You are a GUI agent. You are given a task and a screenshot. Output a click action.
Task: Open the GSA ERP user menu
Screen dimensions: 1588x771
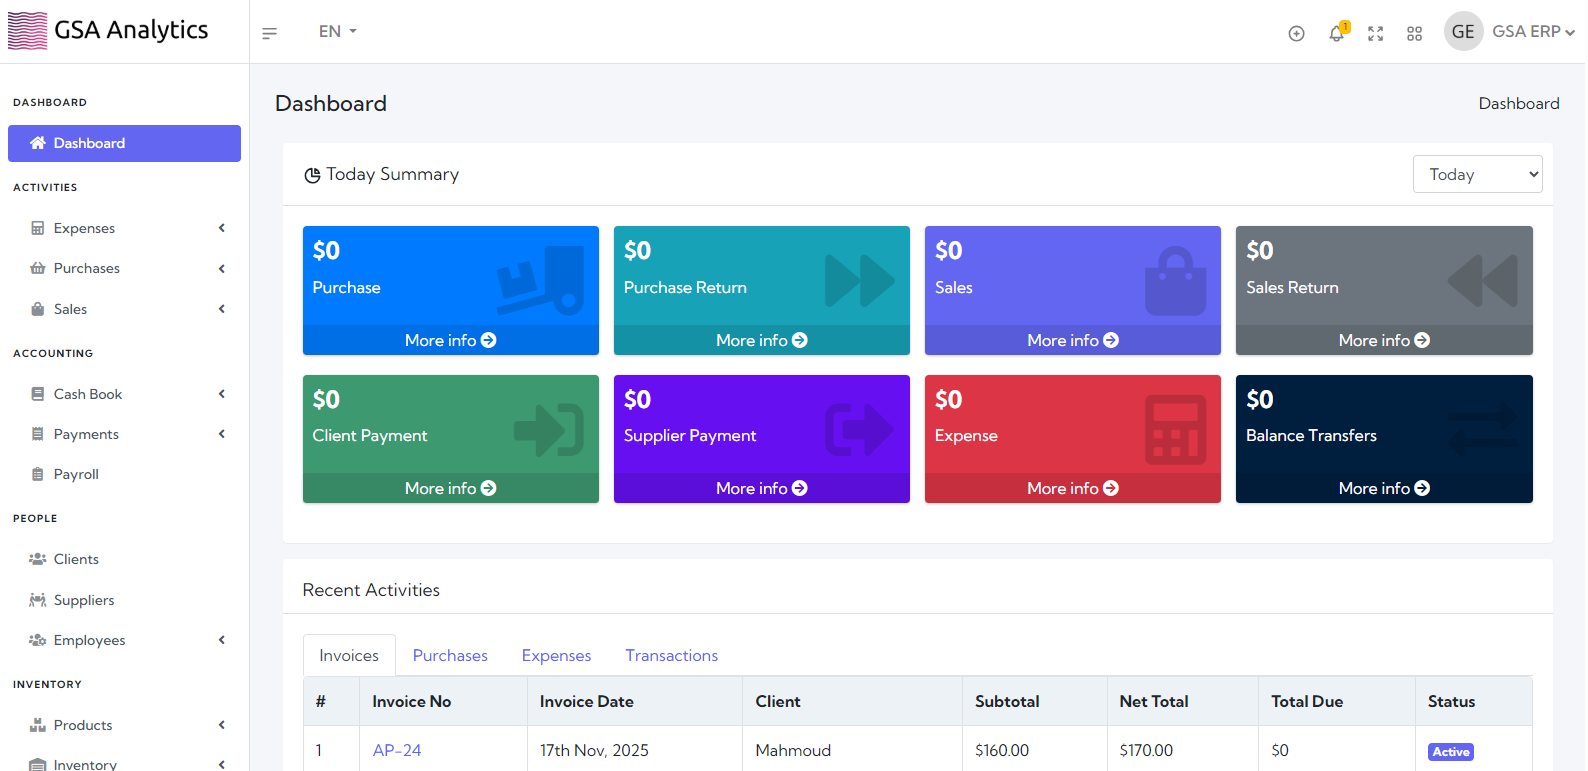(1533, 32)
